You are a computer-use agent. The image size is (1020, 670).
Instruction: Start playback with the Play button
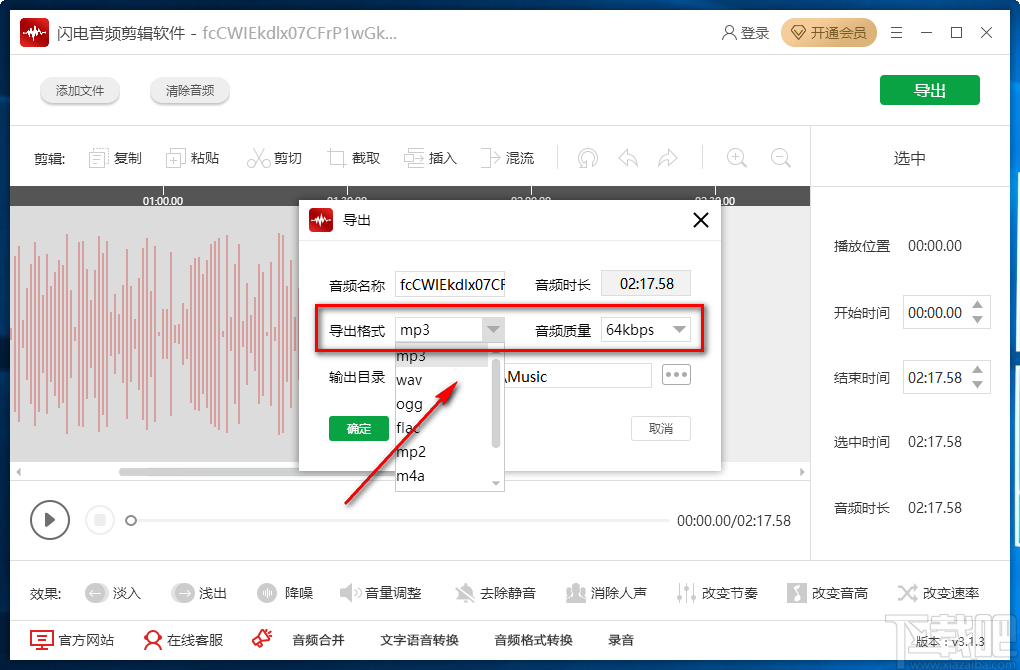tap(49, 520)
